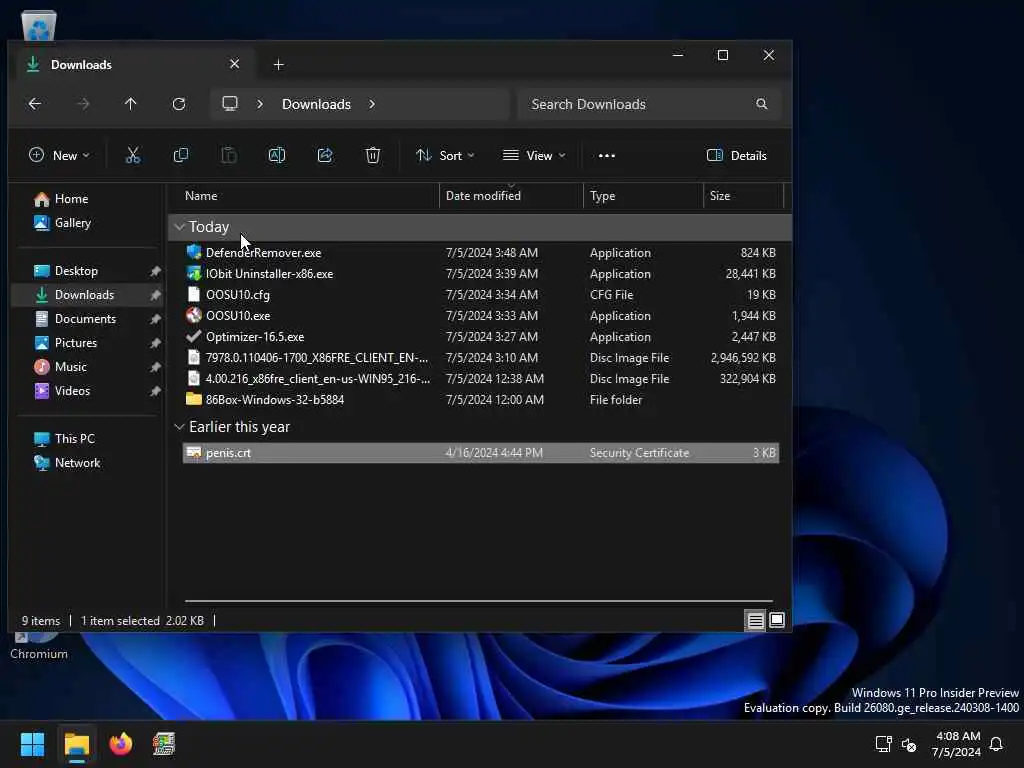Open the View dropdown menu
This screenshot has height=768, width=1024.
pyautogui.click(x=534, y=155)
